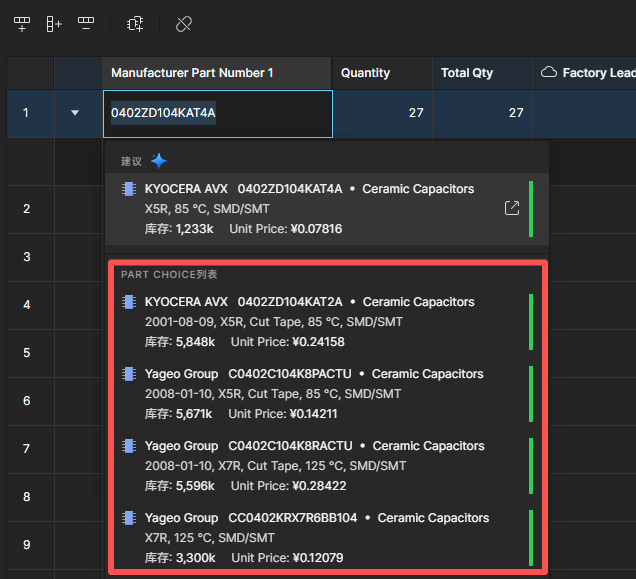Click Unit Price ¥0.14211 text
The image size is (636, 579).
point(283,414)
